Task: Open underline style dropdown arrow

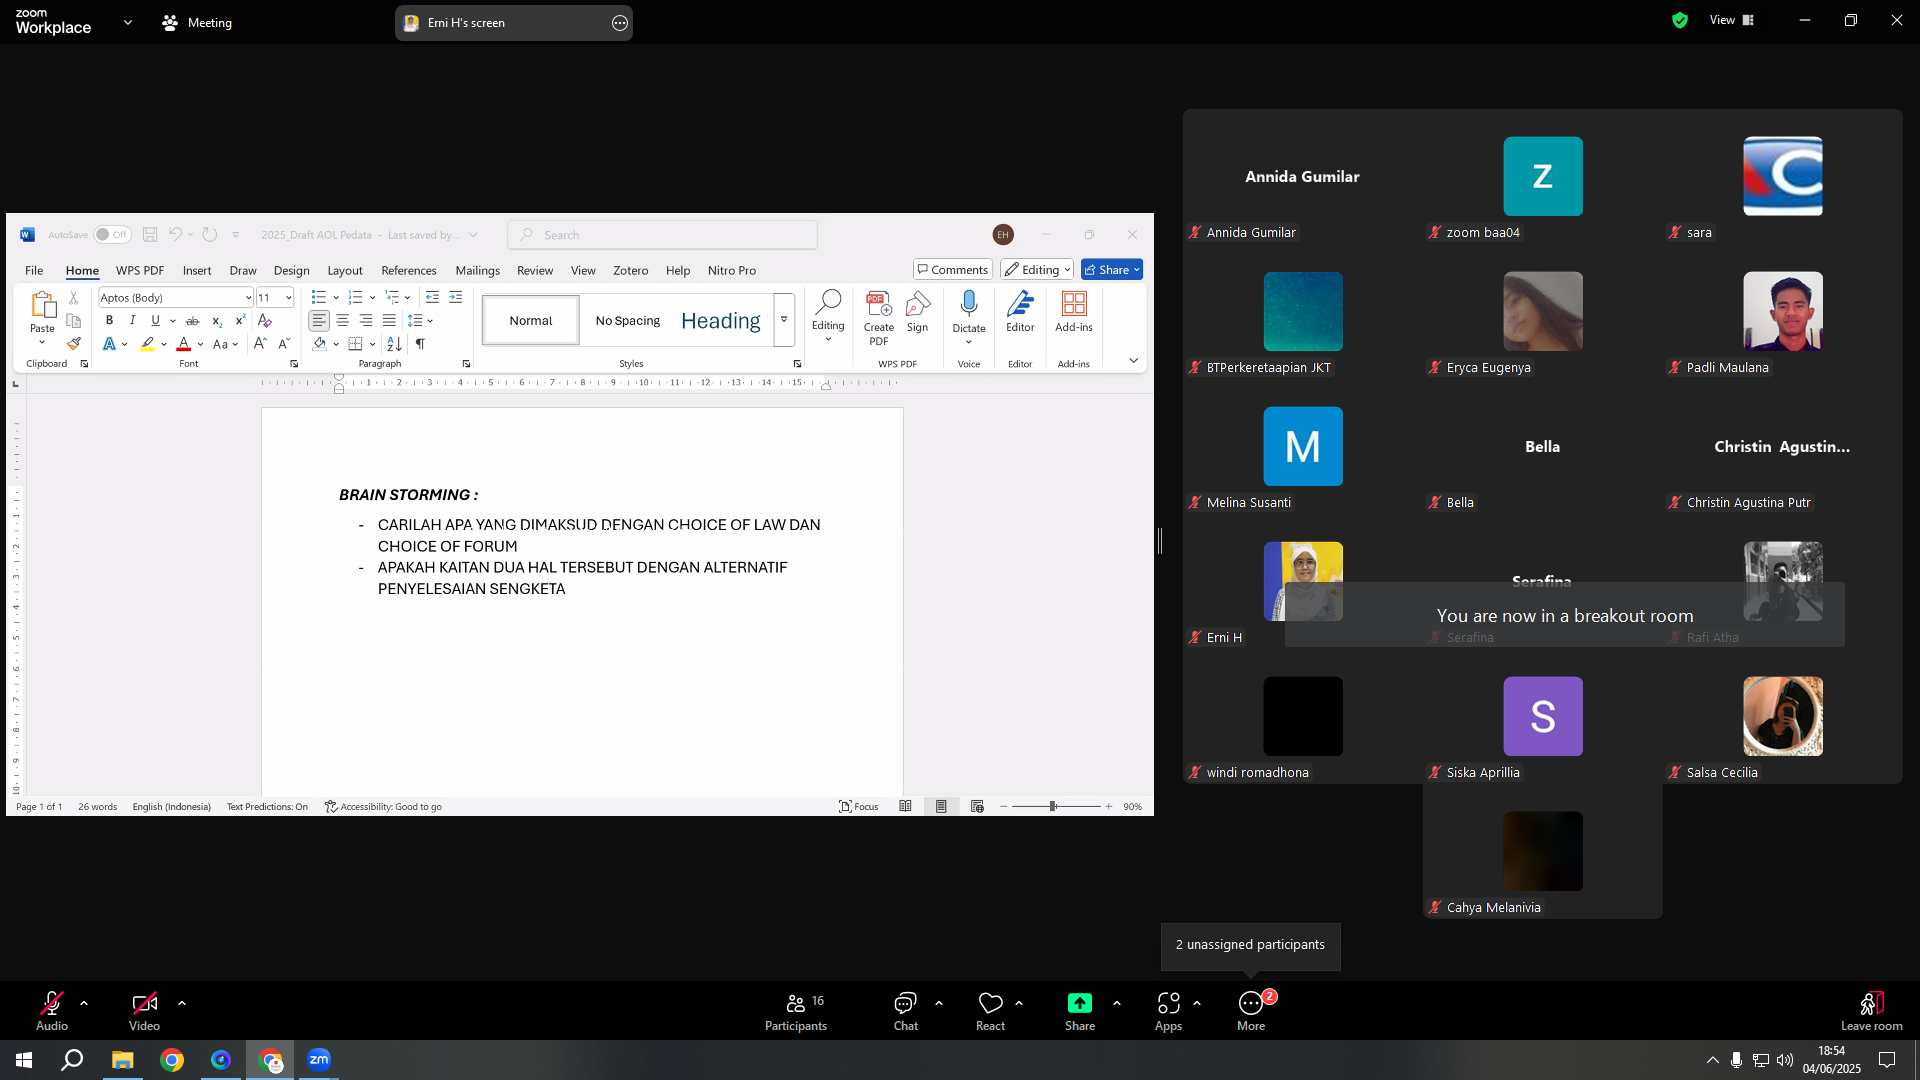Action: pos(173,321)
